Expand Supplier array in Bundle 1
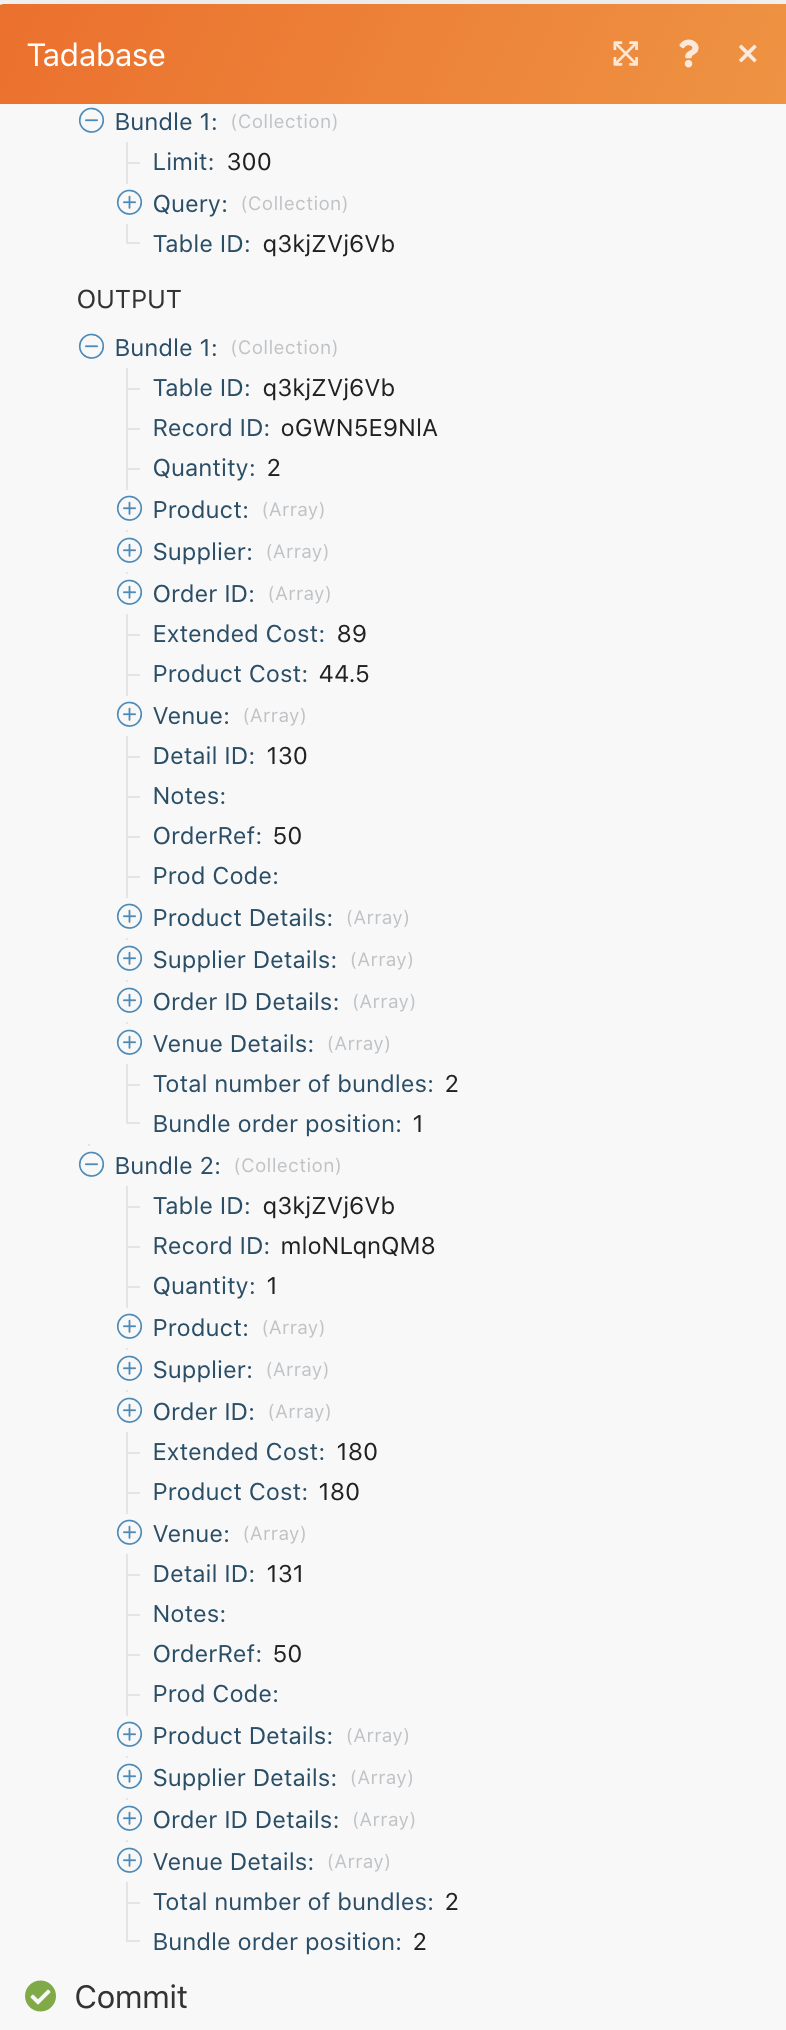Image resolution: width=786 pixels, height=2030 pixels. click(x=129, y=551)
